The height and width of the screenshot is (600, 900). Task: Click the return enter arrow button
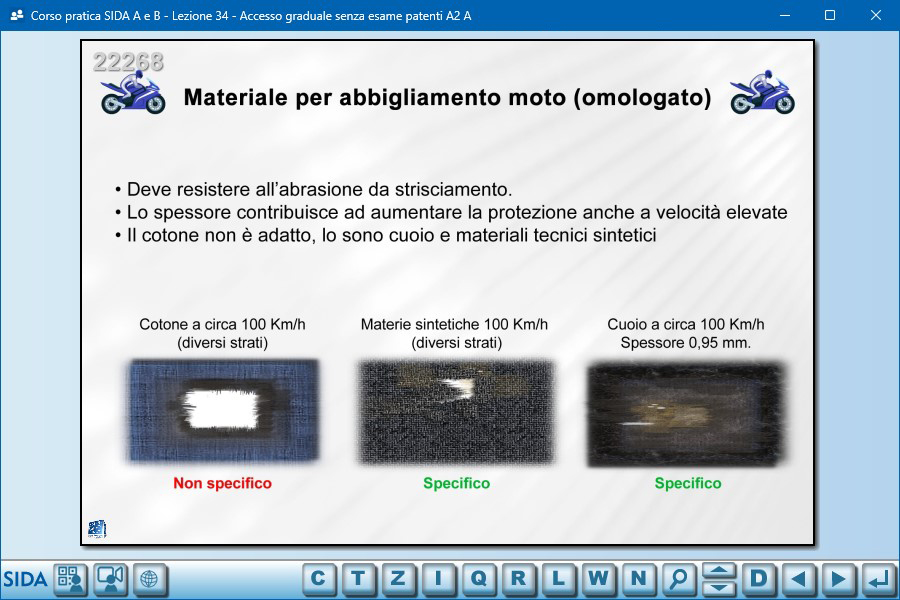[878, 578]
